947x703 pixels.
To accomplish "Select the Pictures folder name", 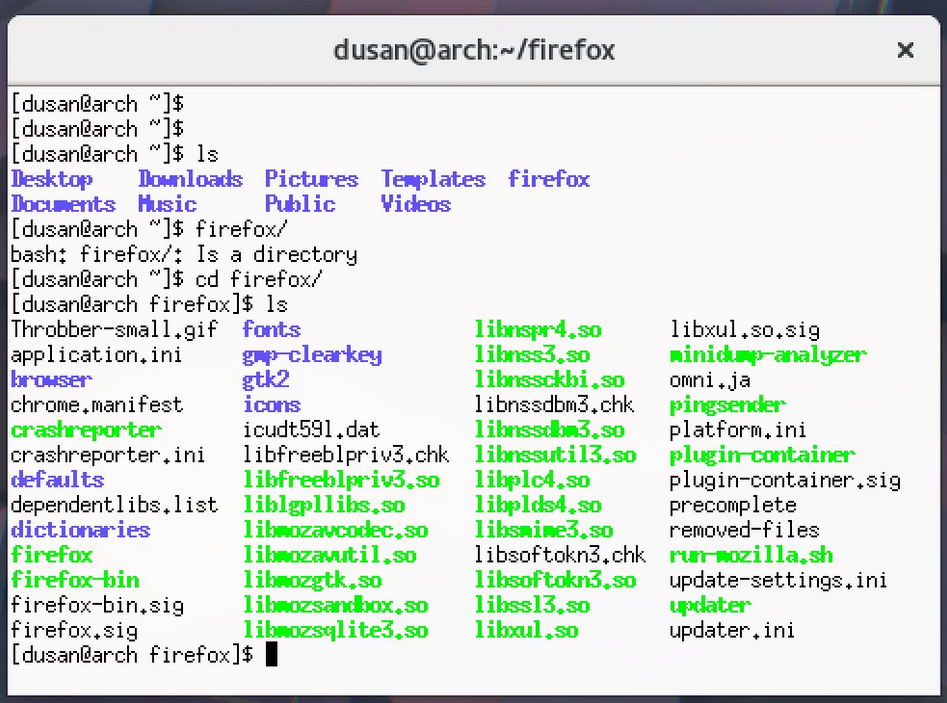I will [x=311, y=180].
